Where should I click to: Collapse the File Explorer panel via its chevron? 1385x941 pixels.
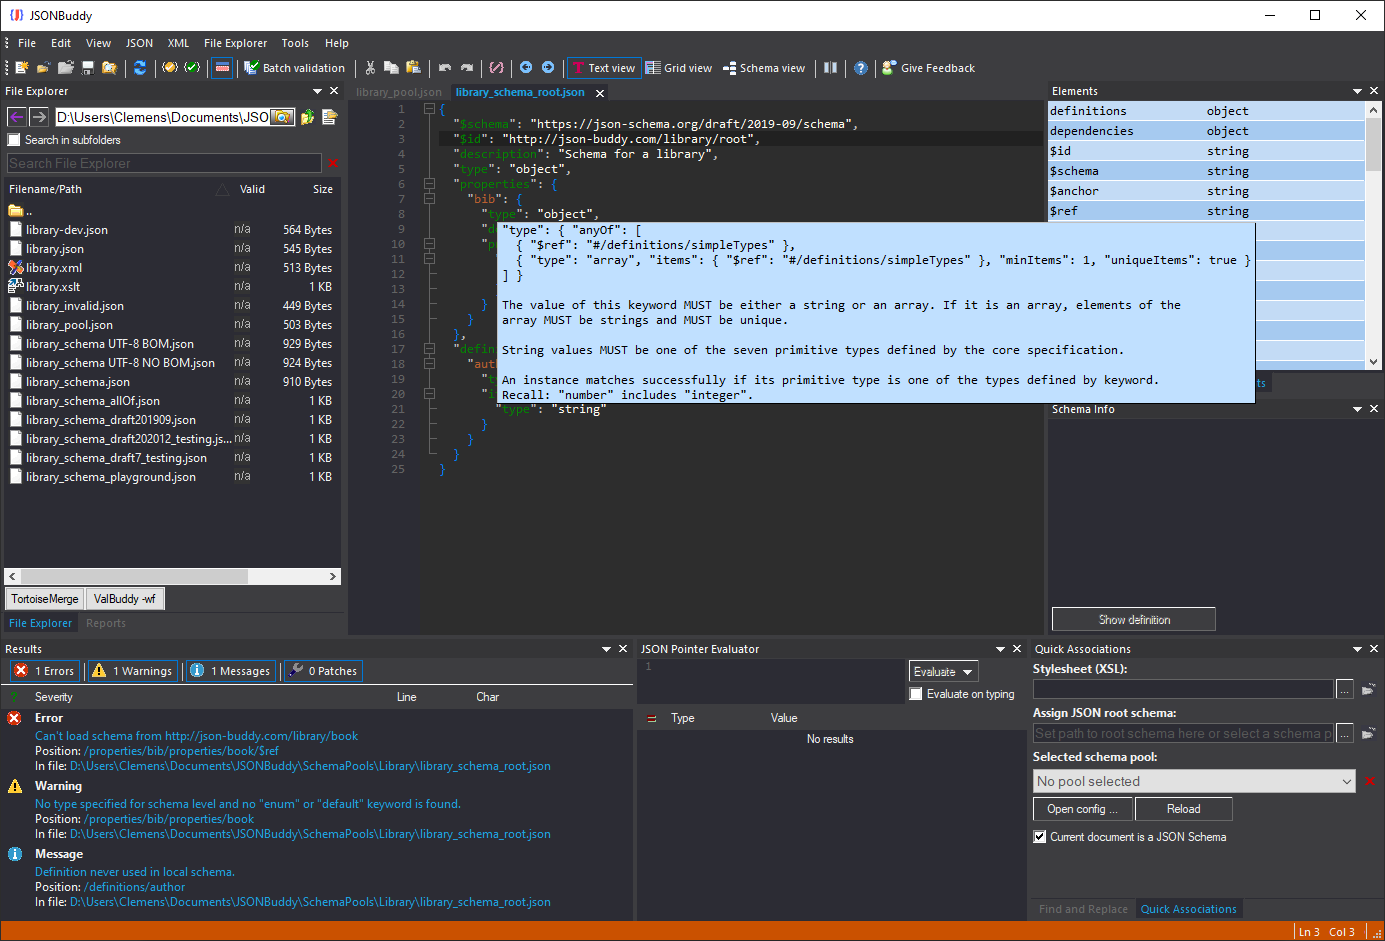coord(317,90)
